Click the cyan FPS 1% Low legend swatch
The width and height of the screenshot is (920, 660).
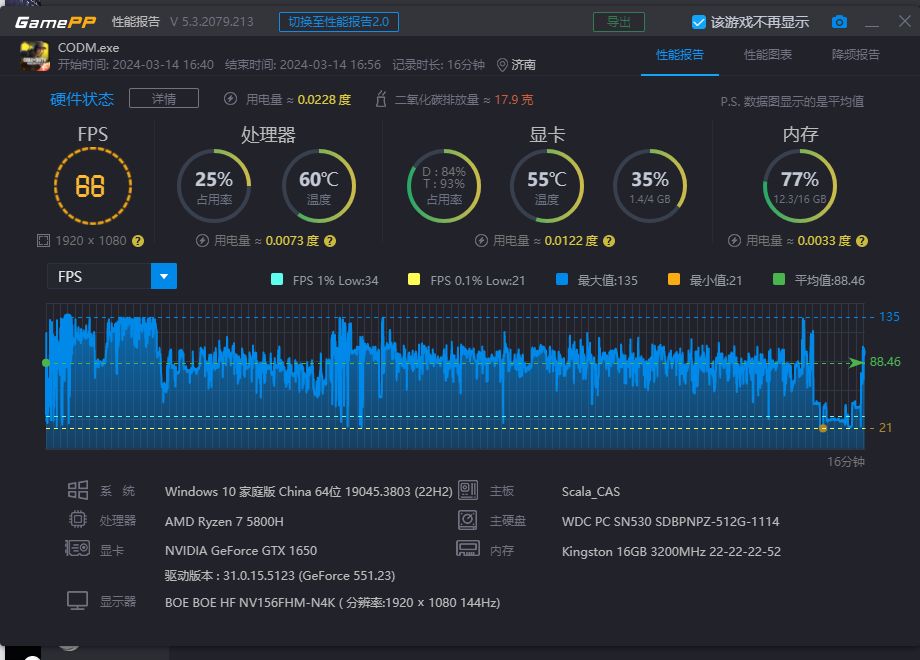point(277,279)
